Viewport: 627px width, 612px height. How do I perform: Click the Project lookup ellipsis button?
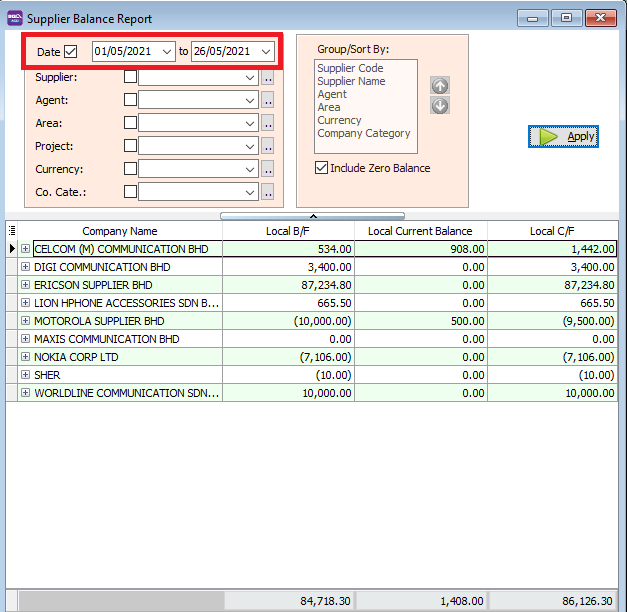pos(267,146)
